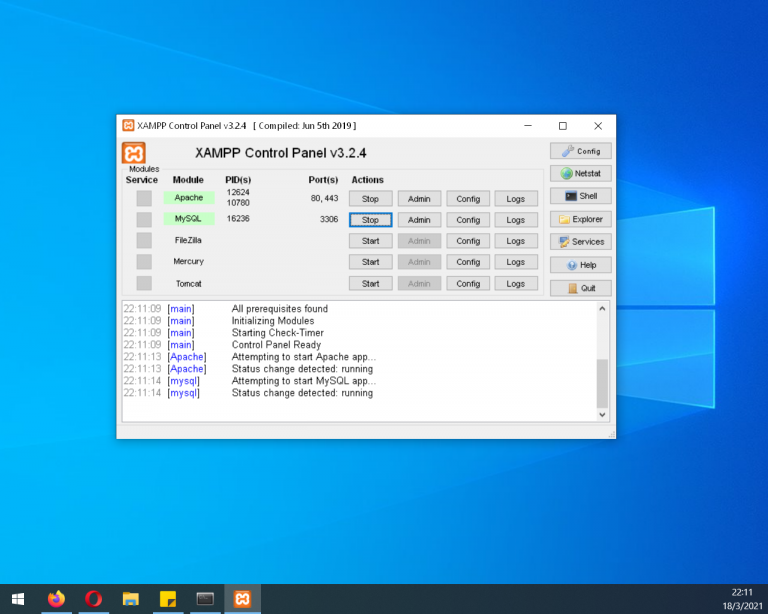This screenshot has width=768, height=614.
Task: Click the FileZilla module name
Action: 188,240
